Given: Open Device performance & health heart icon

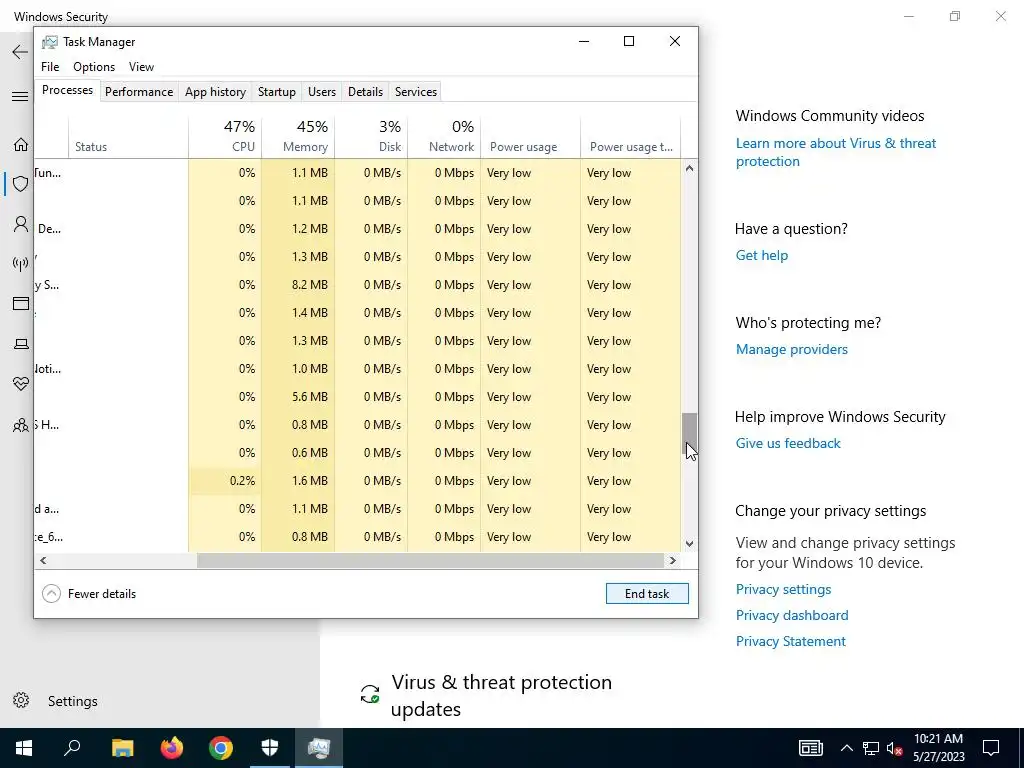Looking at the screenshot, I should [x=21, y=384].
